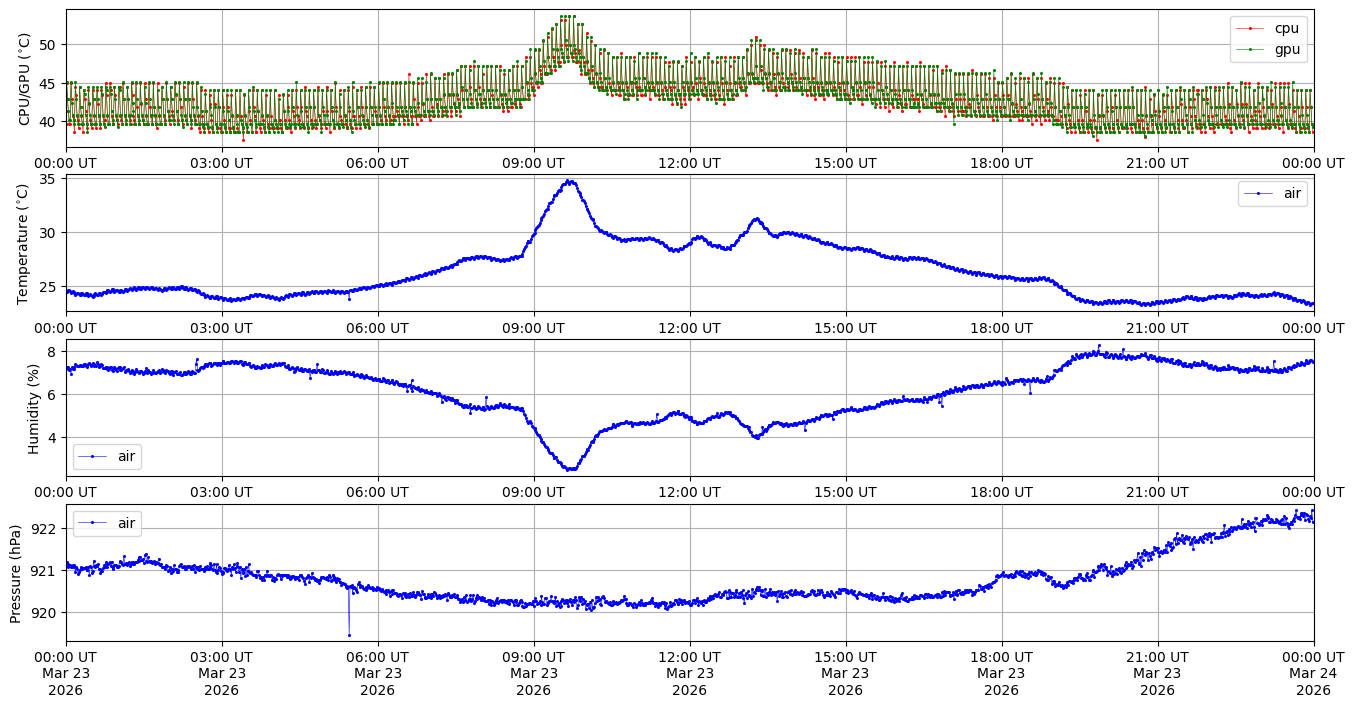The image size is (1354, 707).
Task: Click the 922 tick on the pressure axis
Action: 46,529
